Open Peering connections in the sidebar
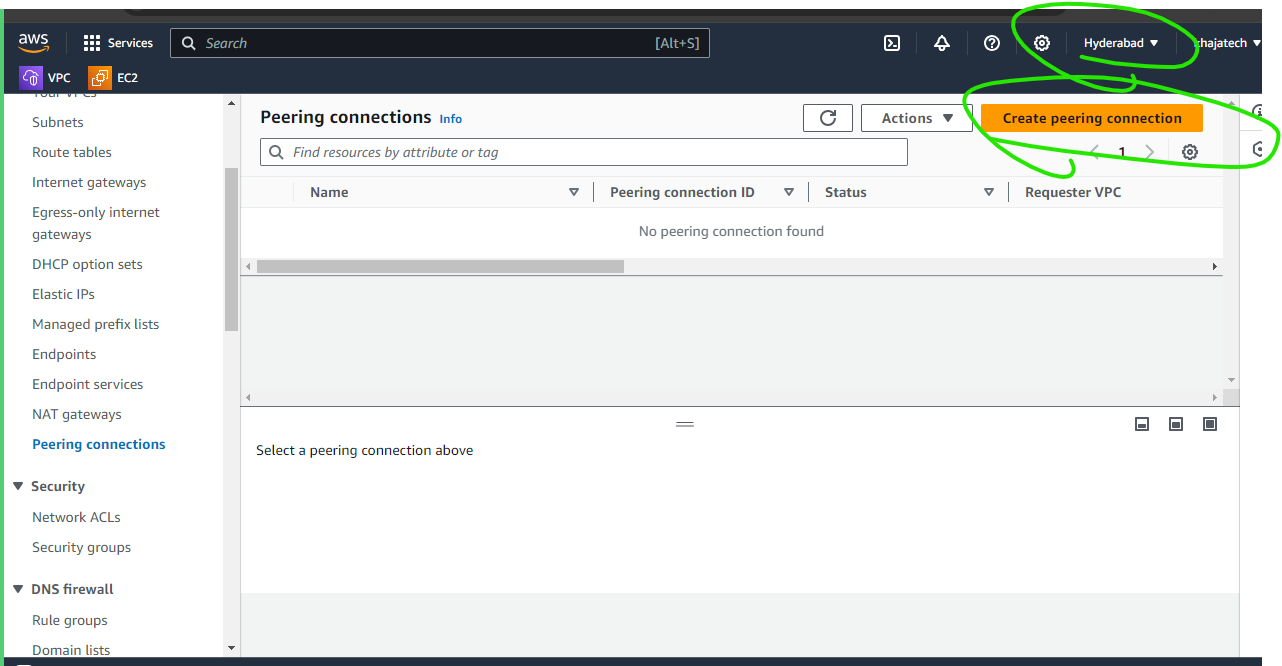This screenshot has width=1282, height=666. [x=99, y=444]
